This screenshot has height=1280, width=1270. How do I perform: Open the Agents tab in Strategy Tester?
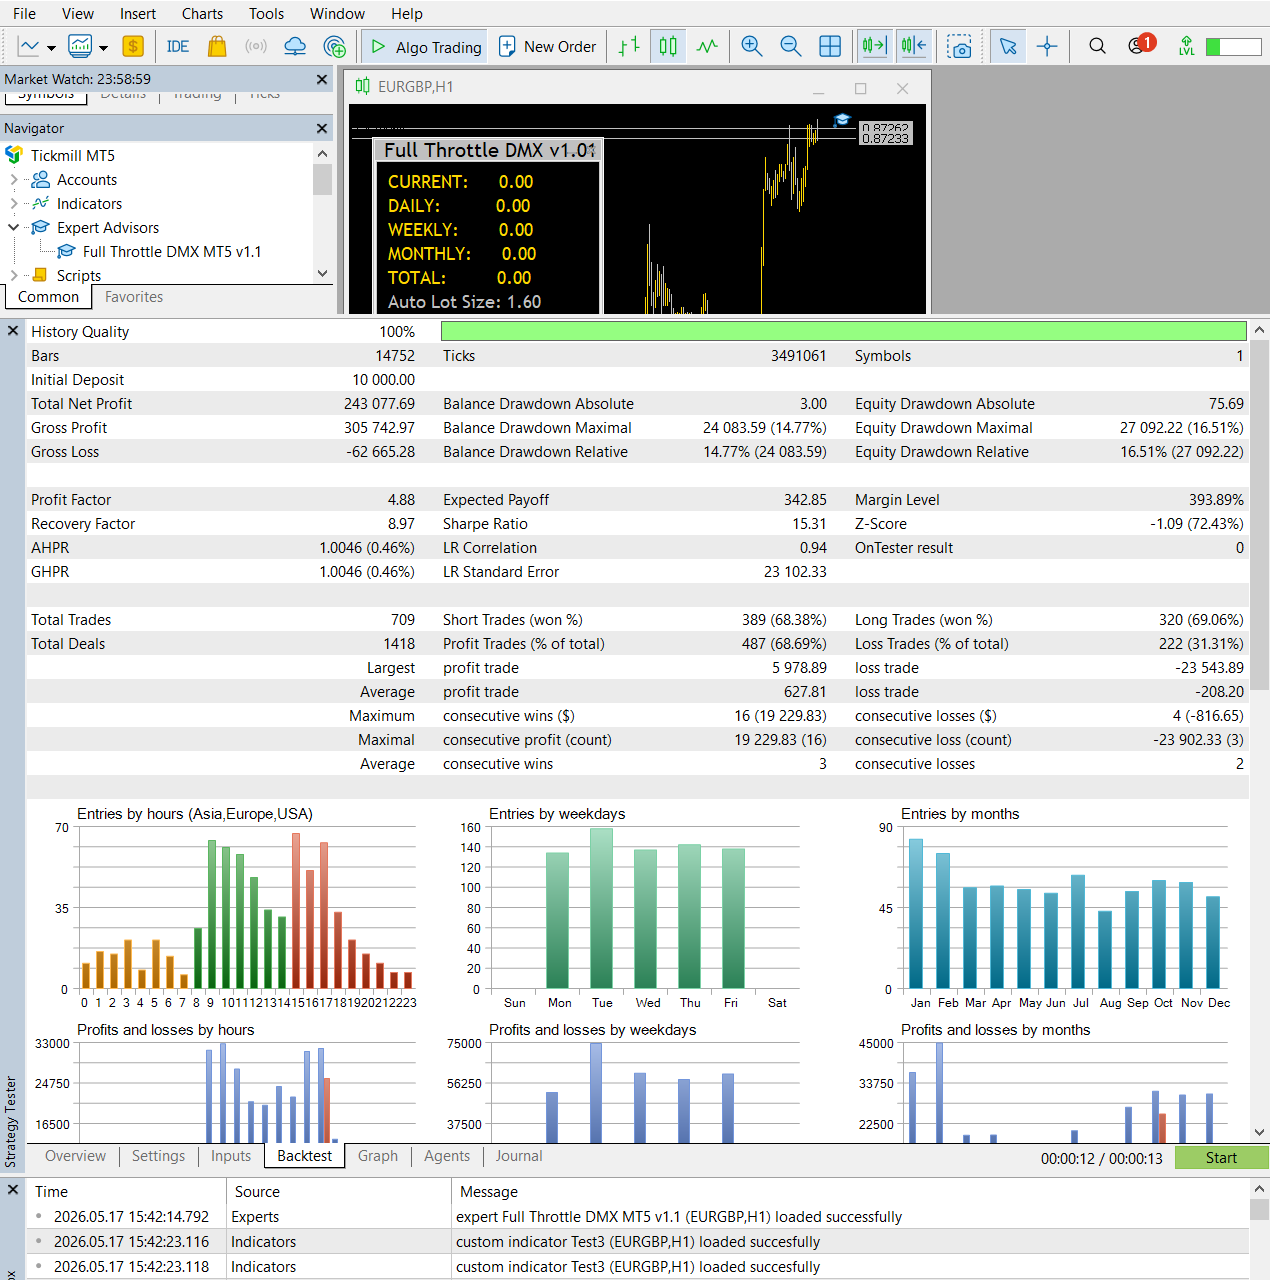point(447,1156)
